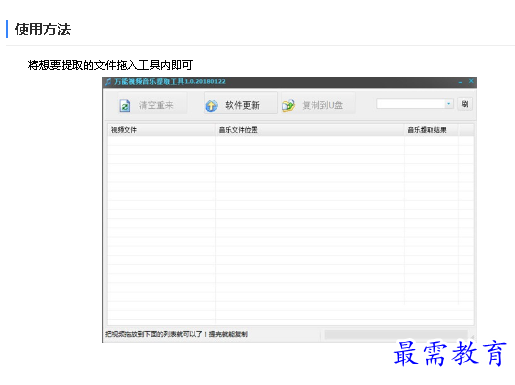Click the music note app icon in title bar
This screenshot has height=385, width=515.
click(108, 82)
